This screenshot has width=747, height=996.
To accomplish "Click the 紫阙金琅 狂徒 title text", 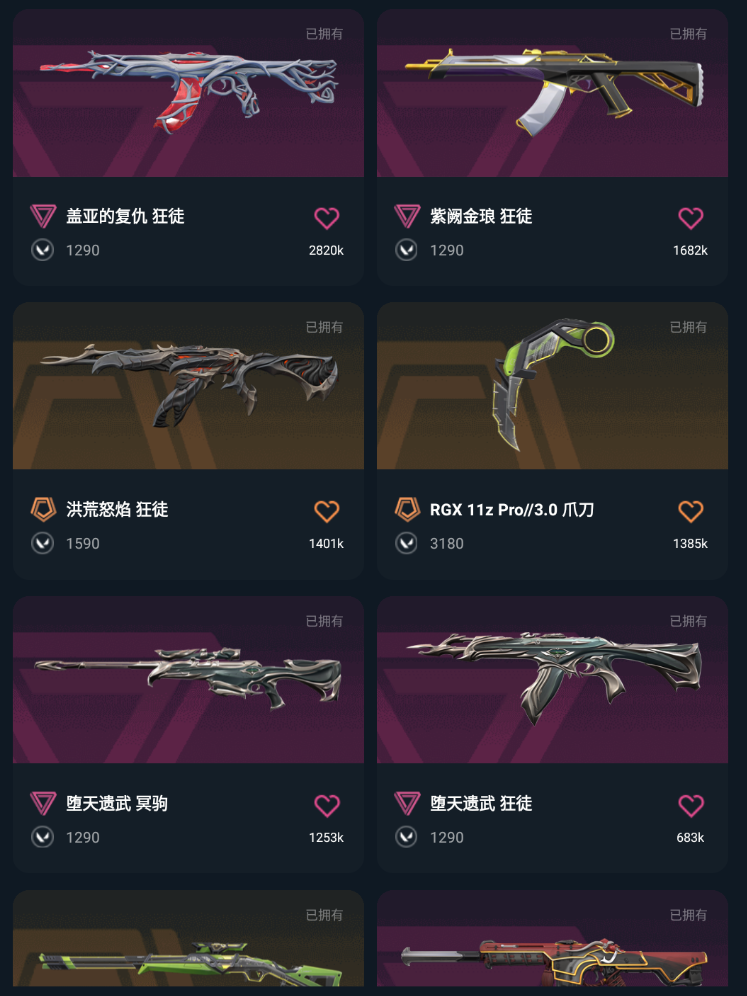I will [x=481, y=216].
